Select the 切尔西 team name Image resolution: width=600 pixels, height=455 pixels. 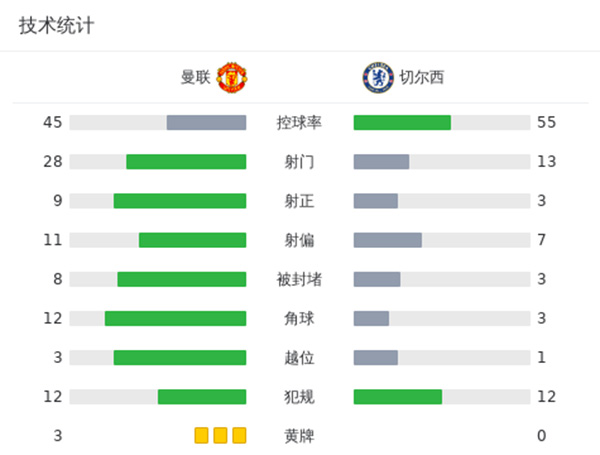(422, 77)
